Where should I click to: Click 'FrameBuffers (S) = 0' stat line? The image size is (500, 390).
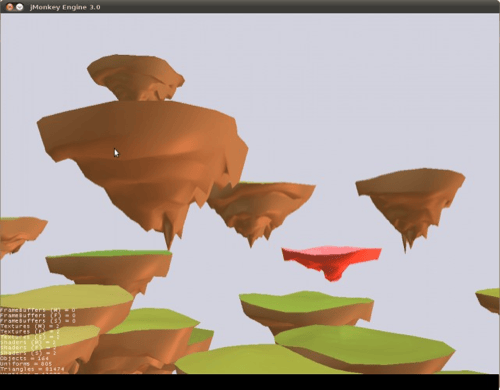(x=38, y=321)
